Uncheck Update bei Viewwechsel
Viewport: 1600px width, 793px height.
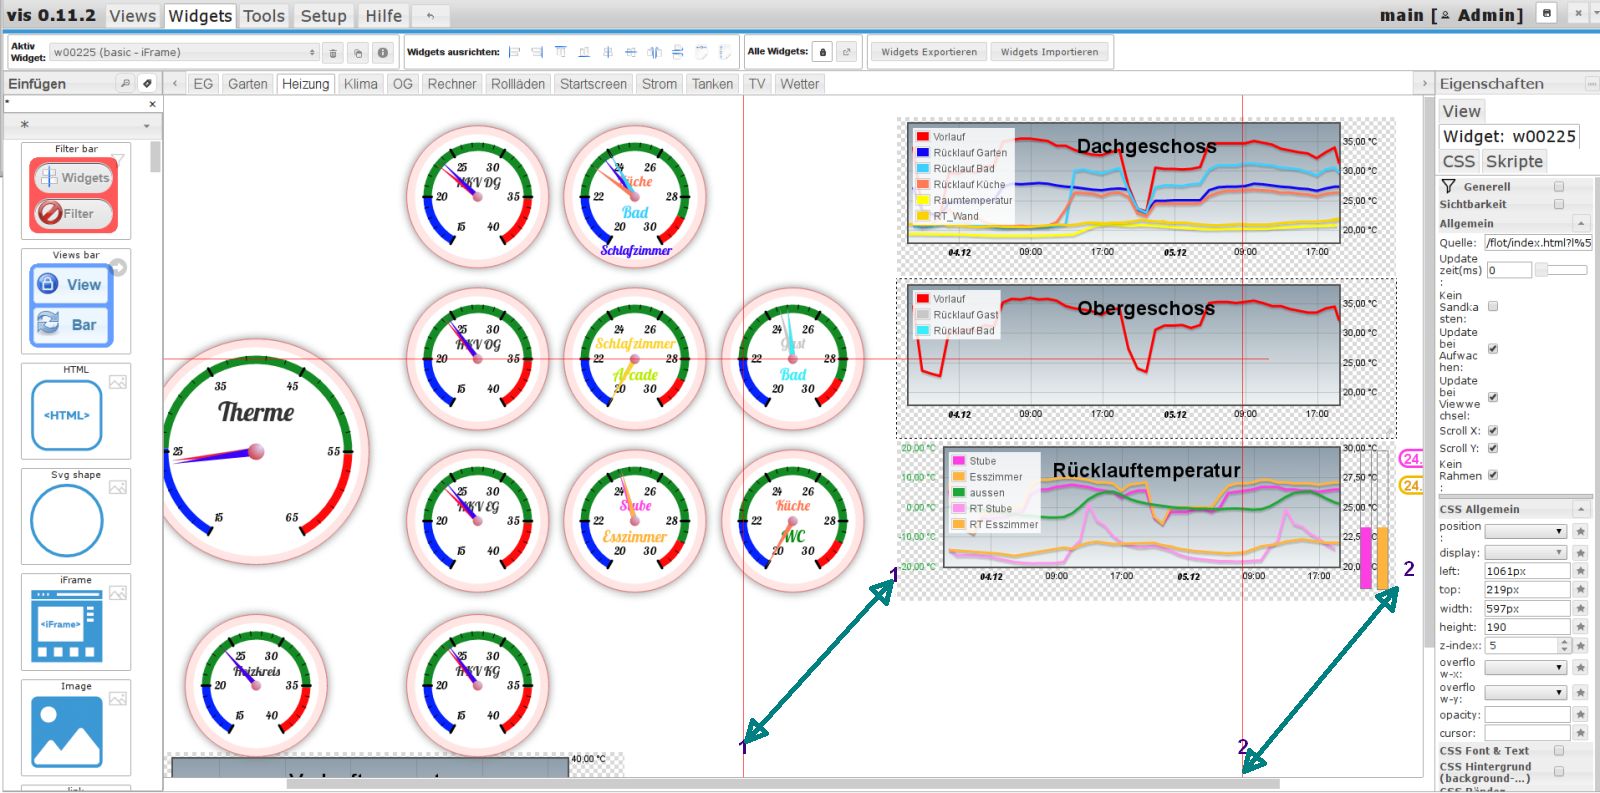1493,397
